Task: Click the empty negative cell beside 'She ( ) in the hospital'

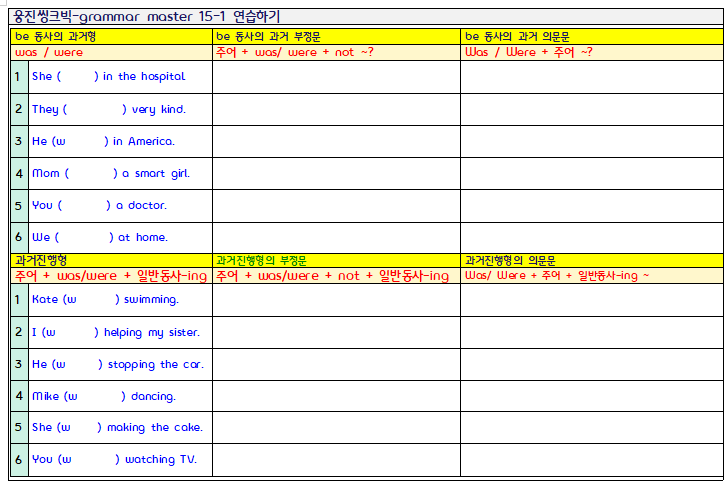Action: (x=337, y=77)
